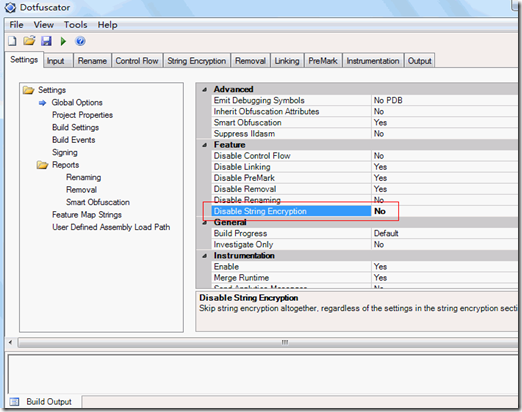Switch to the Instrumentation tab
Image resolution: width=522 pixels, height=412 pixels.
(x=373, y=61)
